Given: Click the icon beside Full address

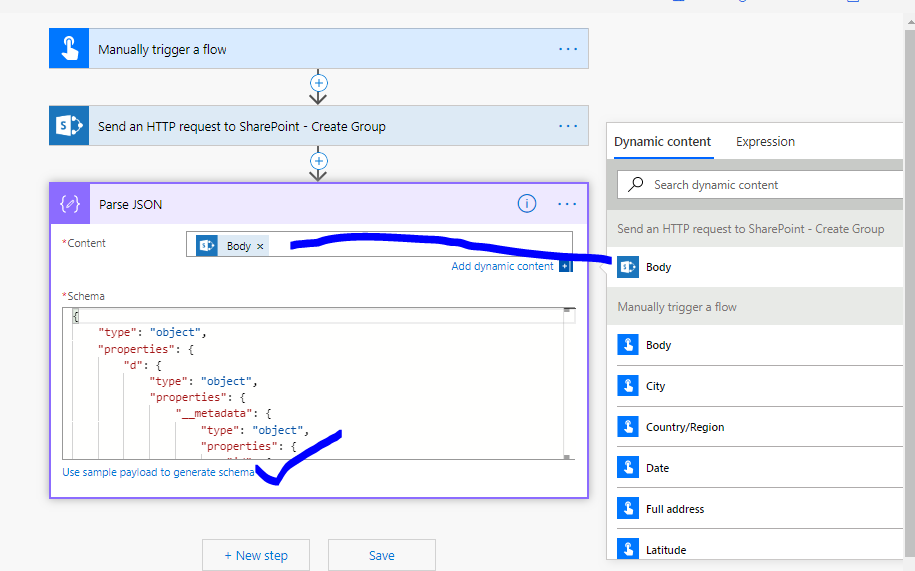Looking at the screenshot, I should click(628, 508).
